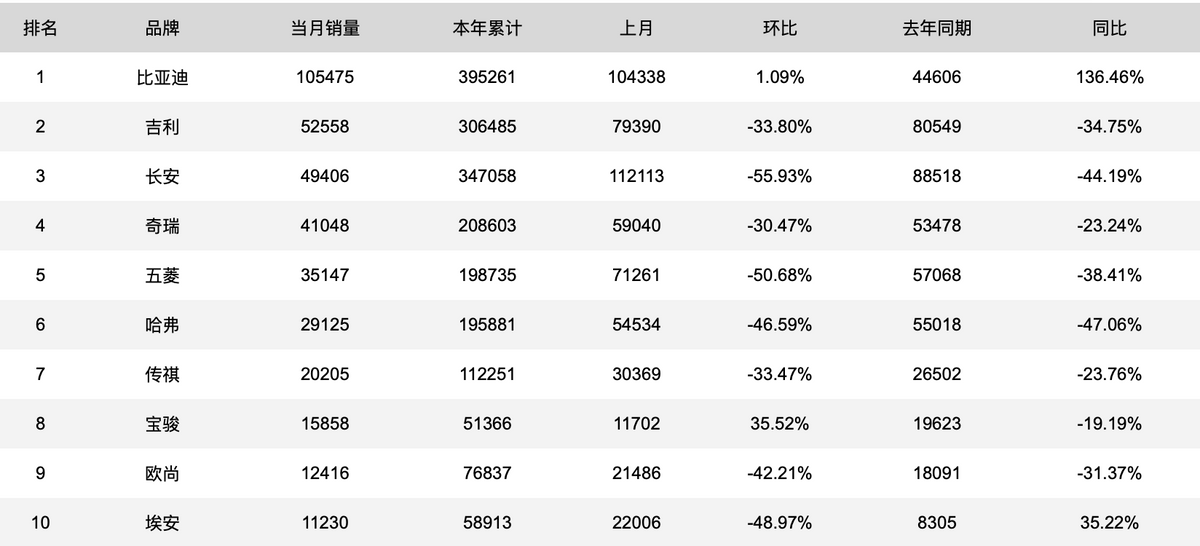The width and height of the screenshot is (1200, 546).
Task: Click the 哈弗 brand name
Action: (162, 325)
